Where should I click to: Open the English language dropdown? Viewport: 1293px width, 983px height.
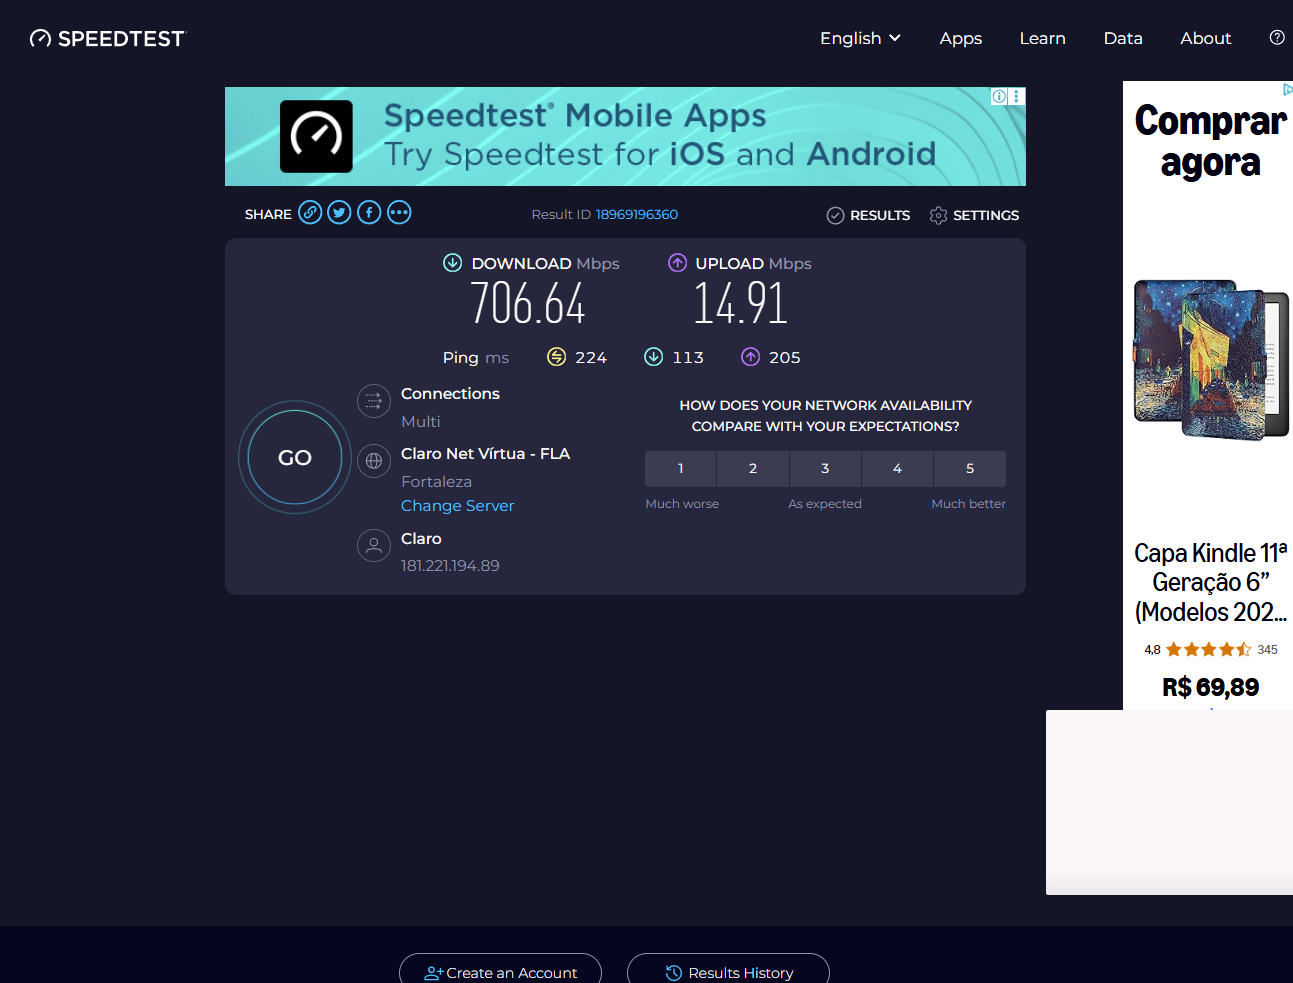click(x=859, y=38)
